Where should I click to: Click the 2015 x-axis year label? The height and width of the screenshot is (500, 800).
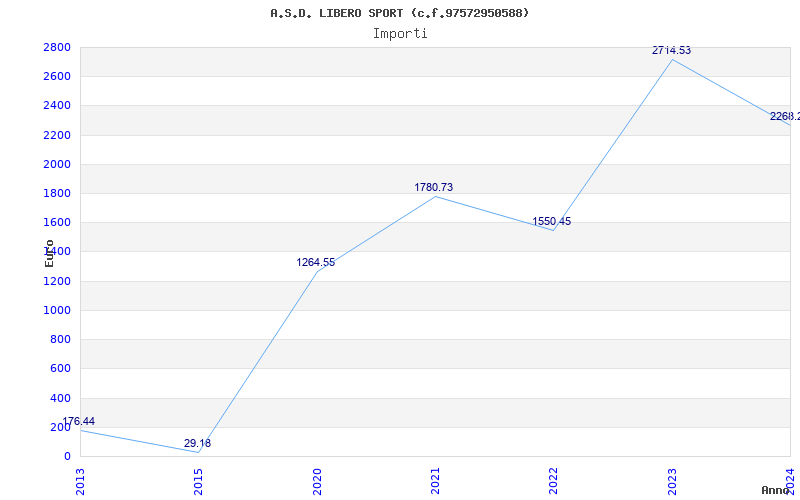198,482
